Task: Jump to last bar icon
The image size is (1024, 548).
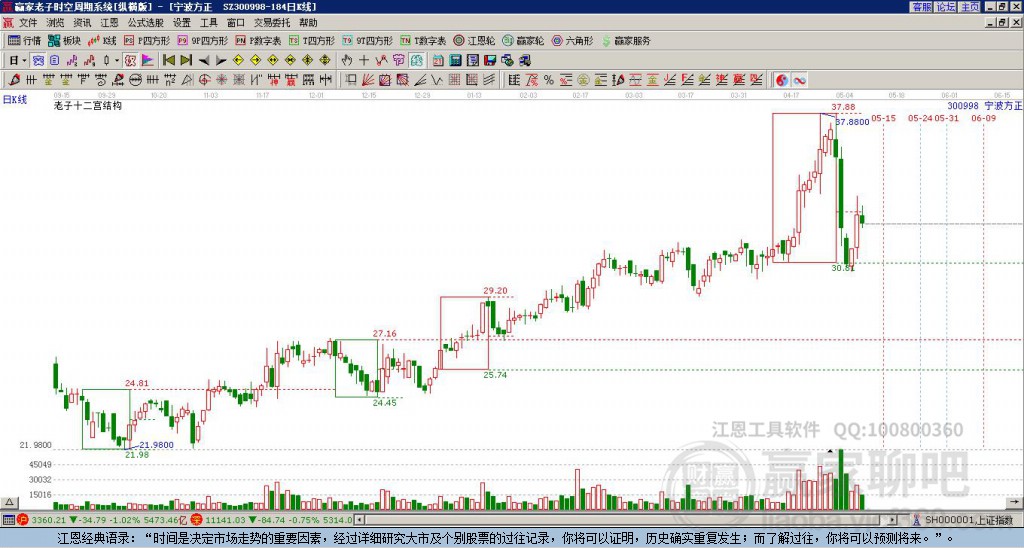Action: point(185,61)
